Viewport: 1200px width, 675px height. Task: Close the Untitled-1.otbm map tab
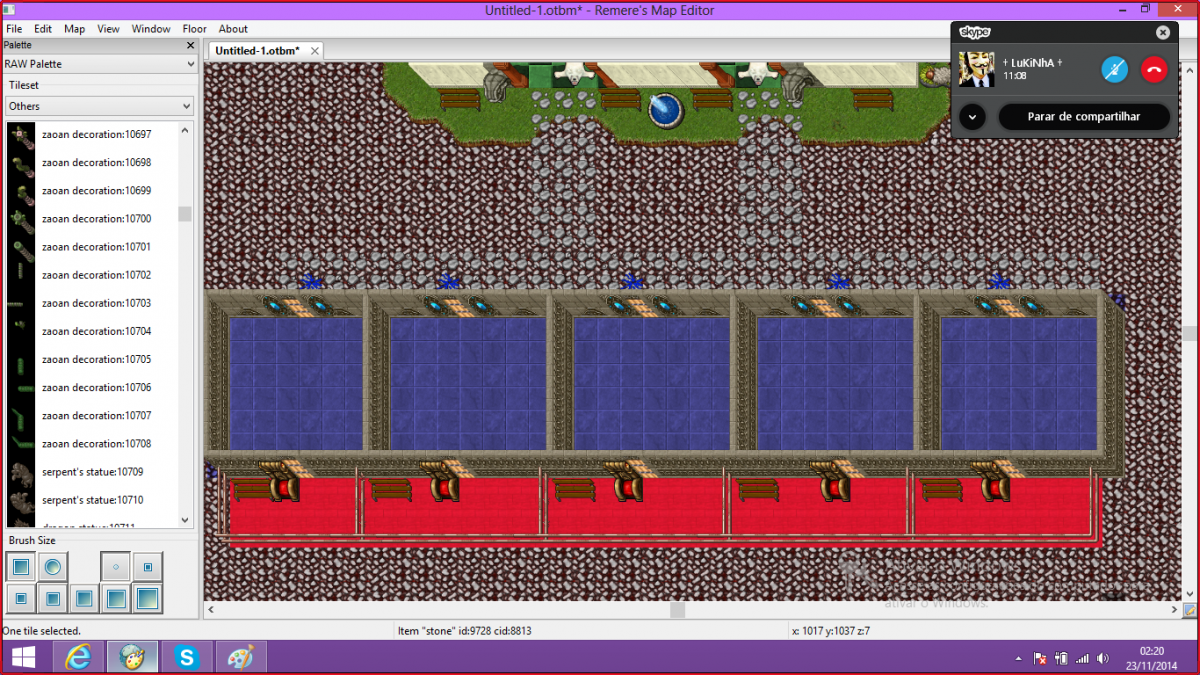(x=314, y=50)
